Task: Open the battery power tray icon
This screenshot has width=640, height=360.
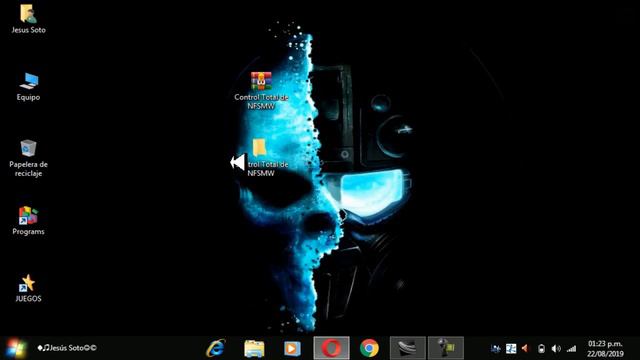Action: coord(541,349)
